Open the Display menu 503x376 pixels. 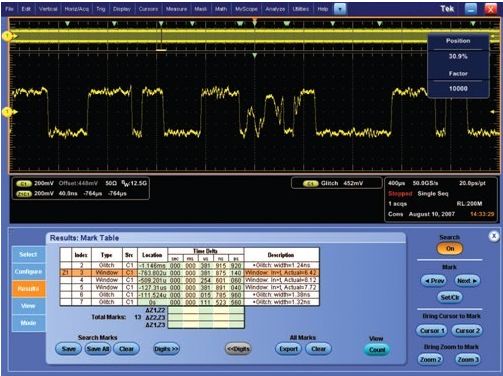[122, 9]
